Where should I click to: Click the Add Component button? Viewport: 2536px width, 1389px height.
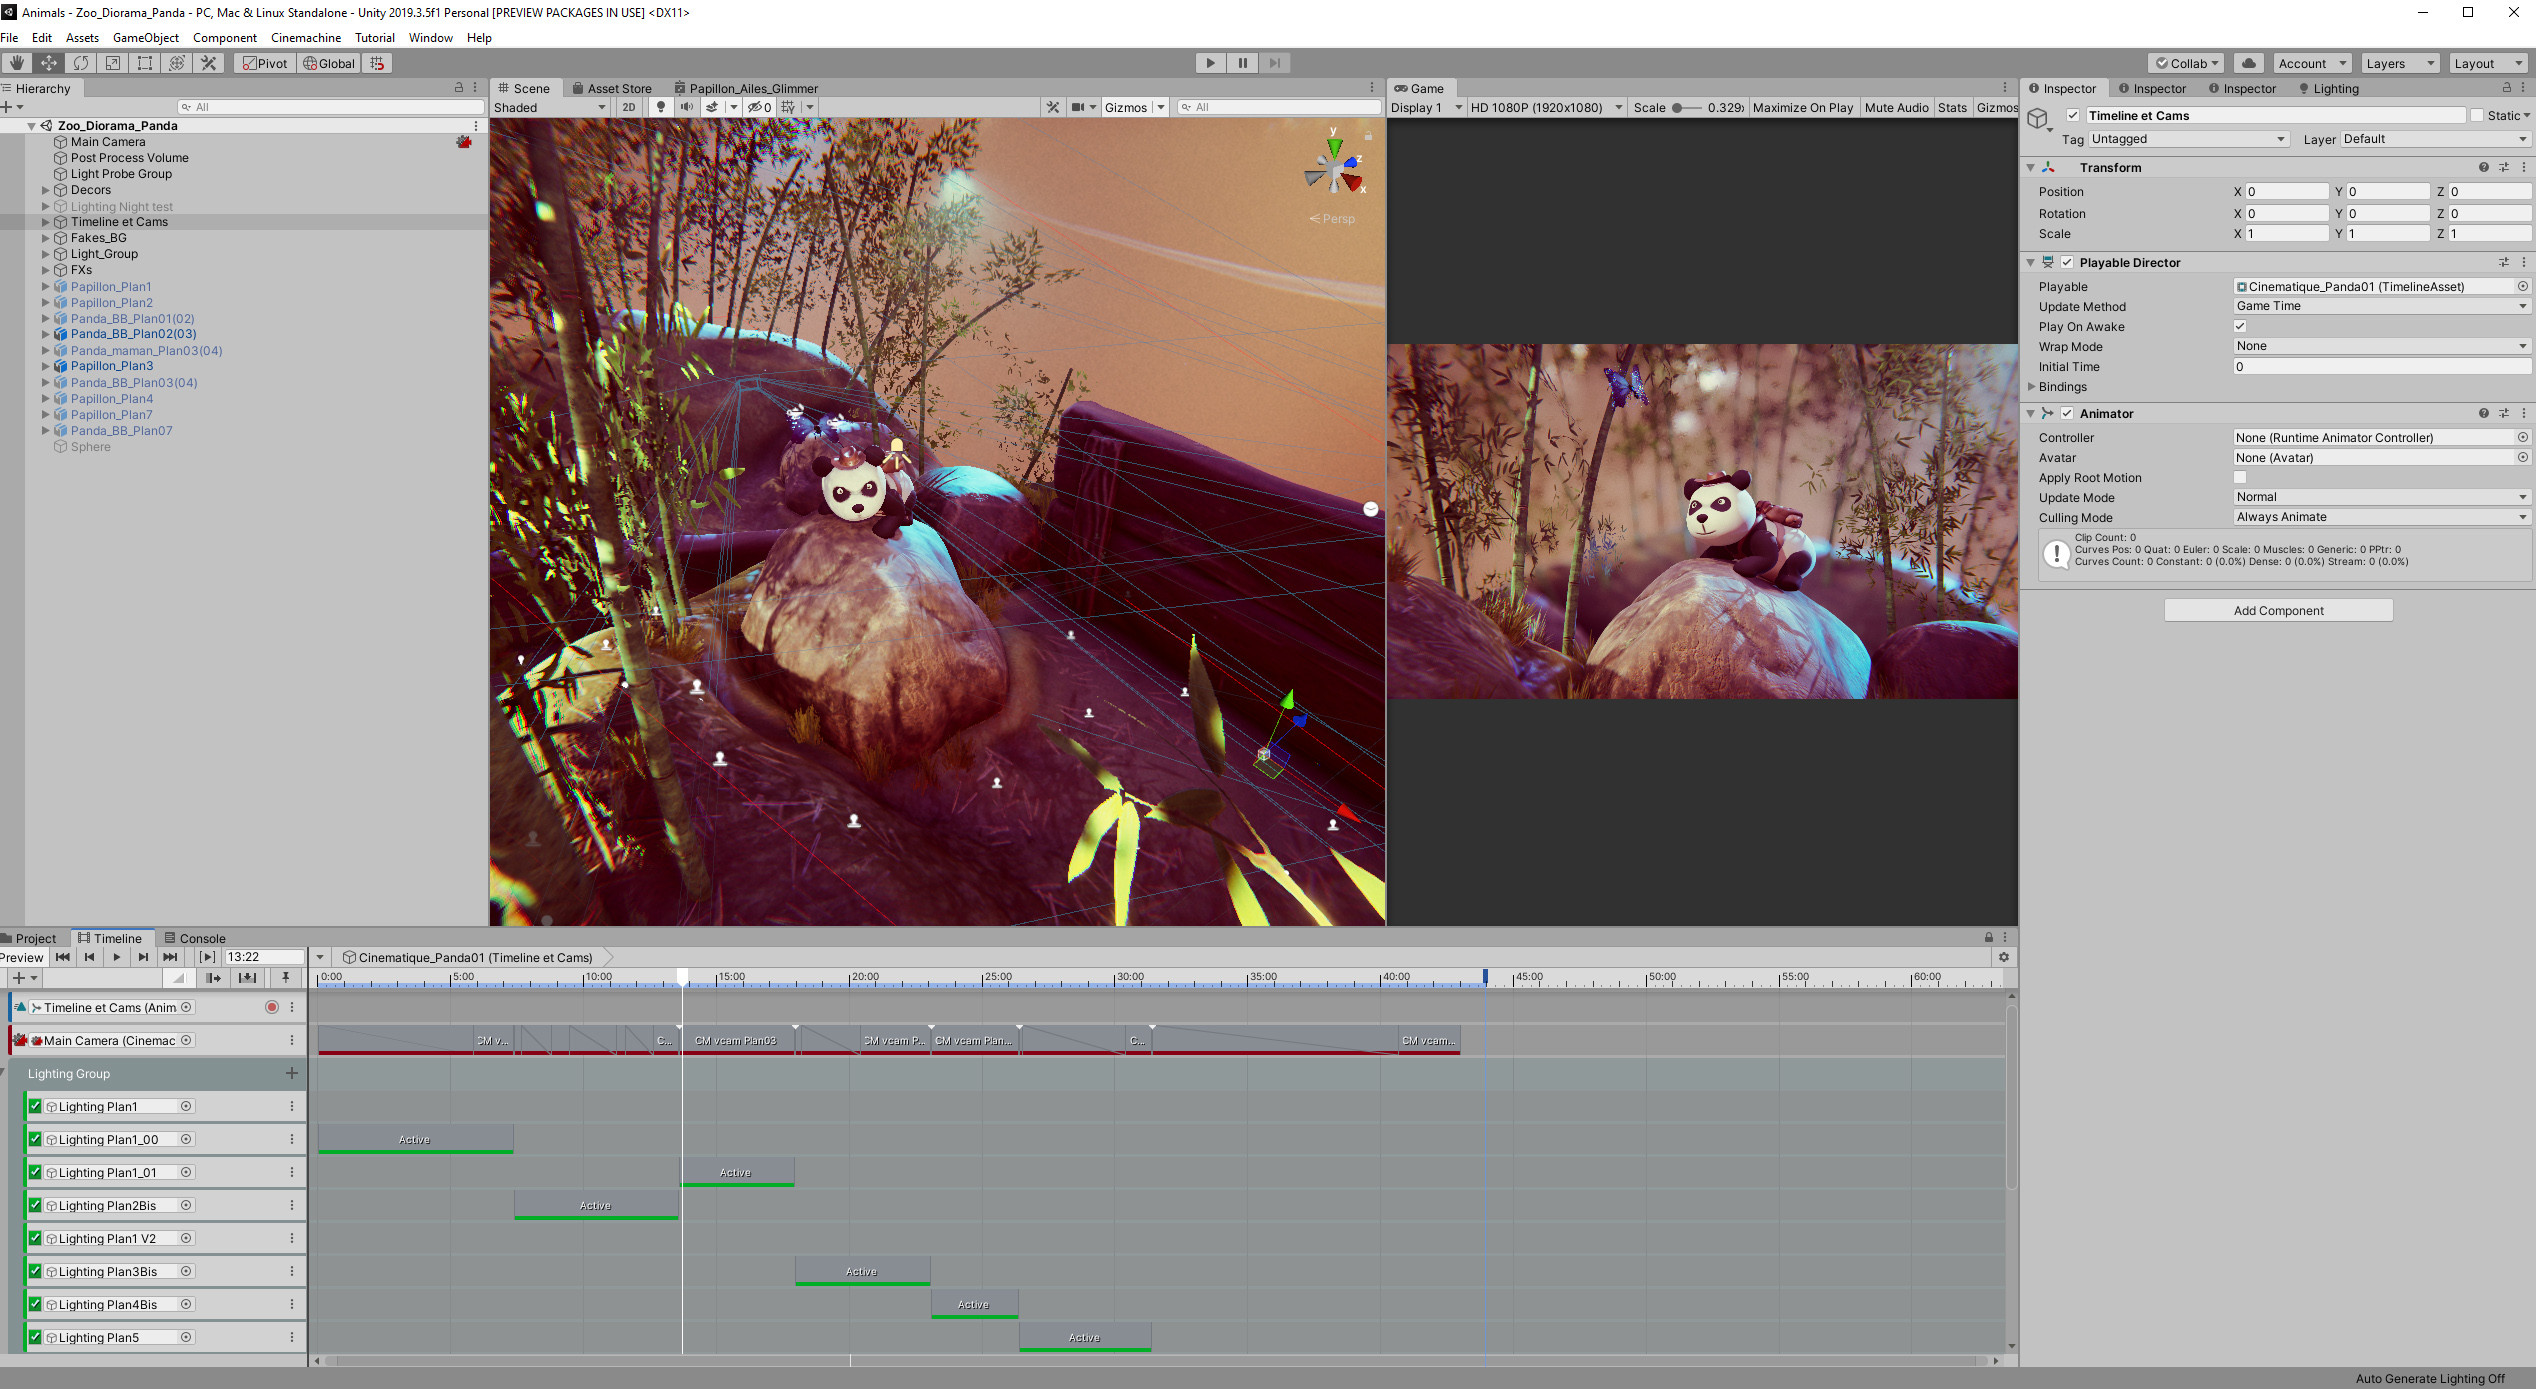coord(2278,610)
